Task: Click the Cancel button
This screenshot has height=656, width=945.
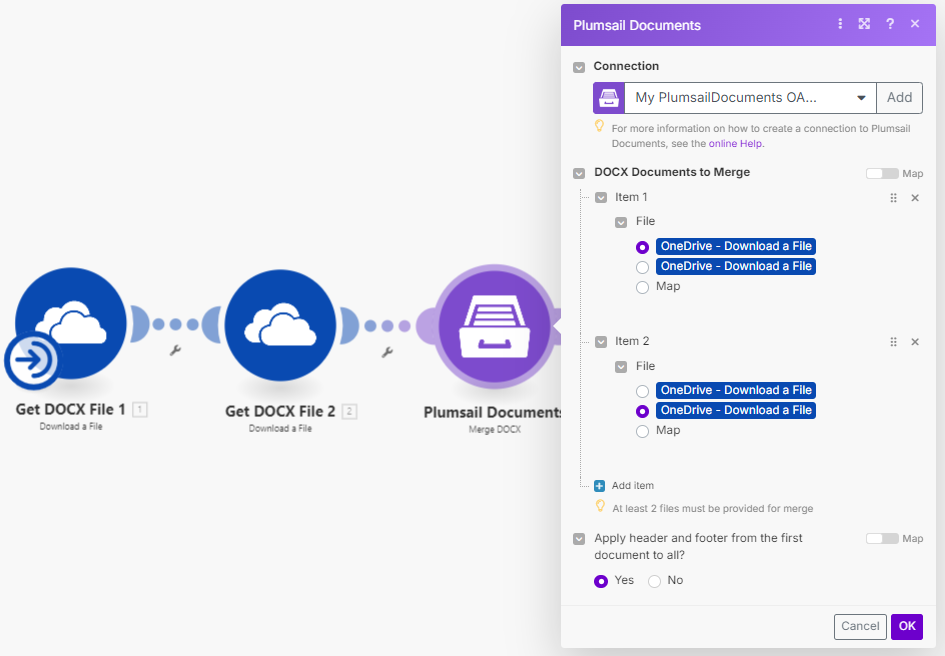Action: pyautogui.click(x=860, y=626)
